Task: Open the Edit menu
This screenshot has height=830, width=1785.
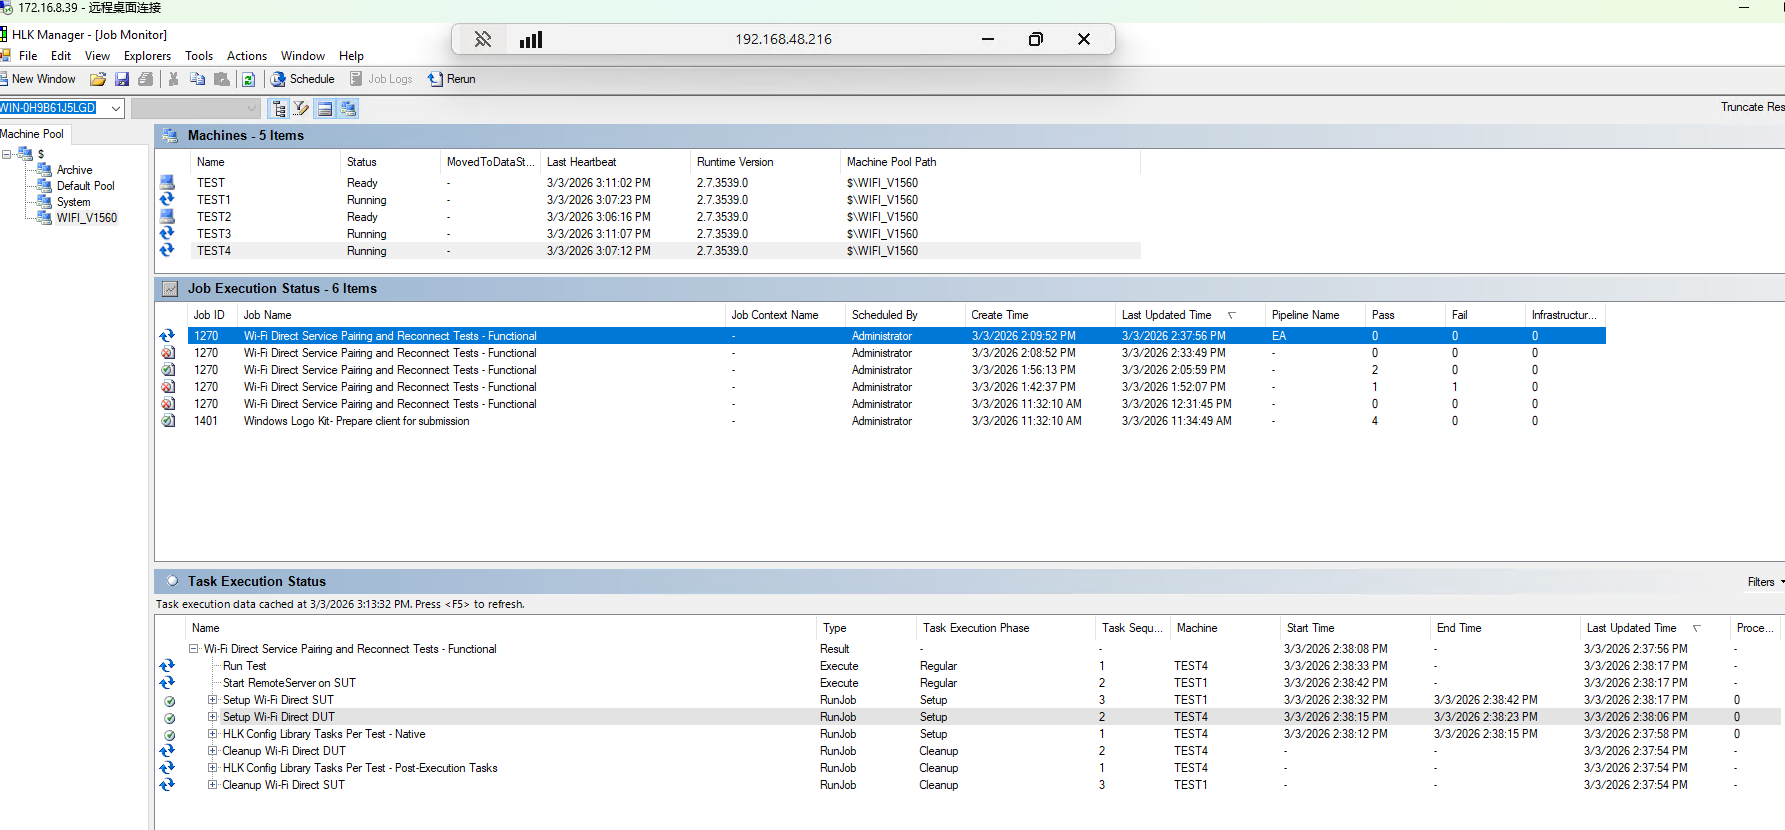Action: coord(61,56)
